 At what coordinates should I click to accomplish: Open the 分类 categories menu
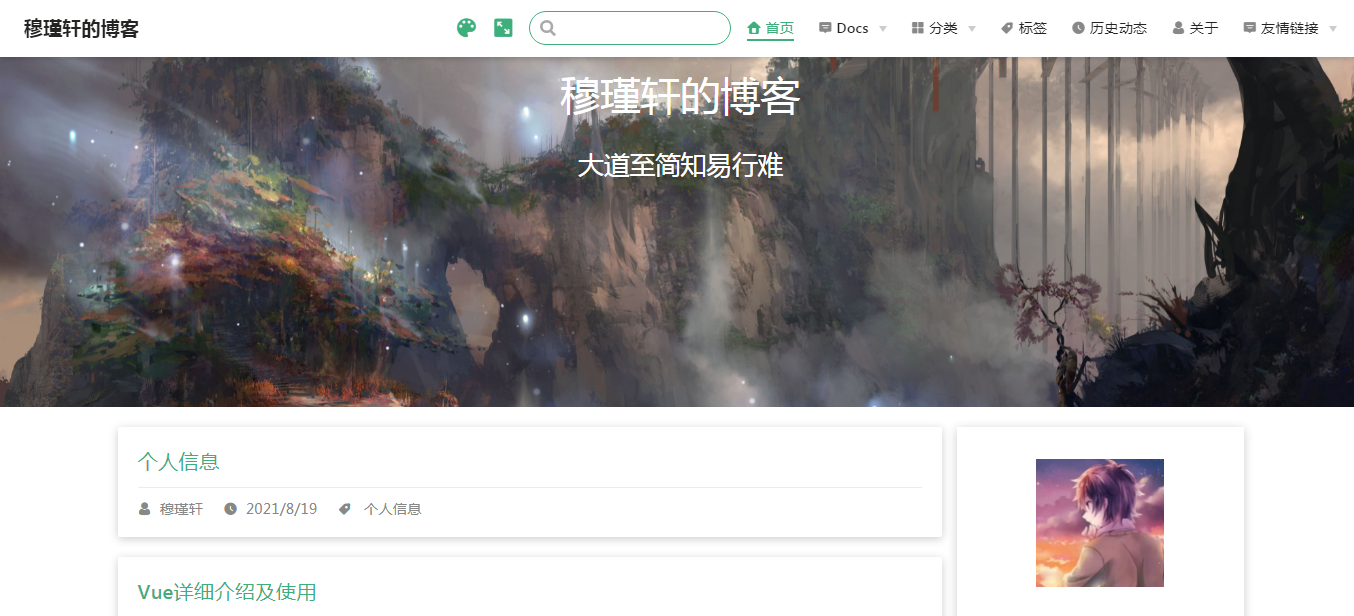pos(944,28)
